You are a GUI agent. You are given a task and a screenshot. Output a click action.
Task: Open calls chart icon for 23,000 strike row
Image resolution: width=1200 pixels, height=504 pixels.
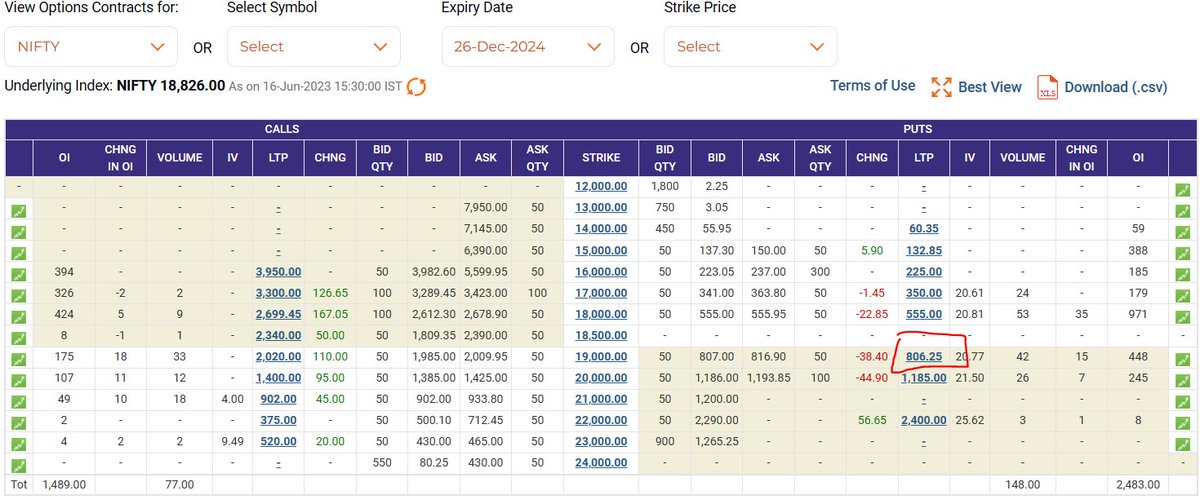(x=18, y=445)
